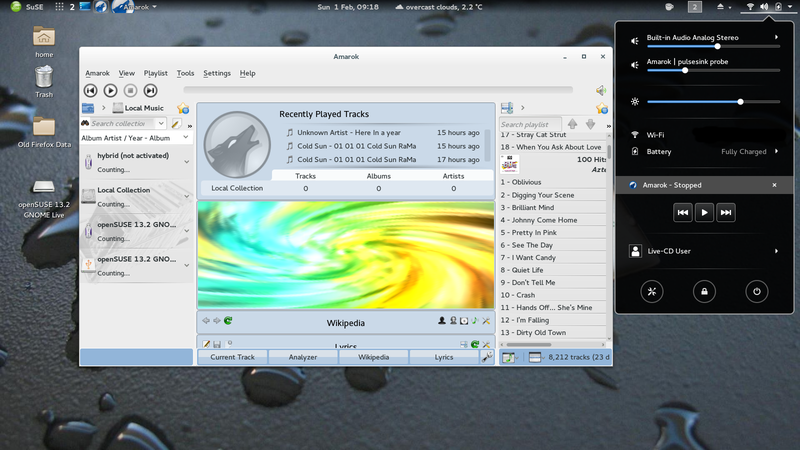Click the applet configuration wrench icon
Image resolution: width=800 pixels, height=450 pixels.
pyautogui.click(x=487, y=357)
